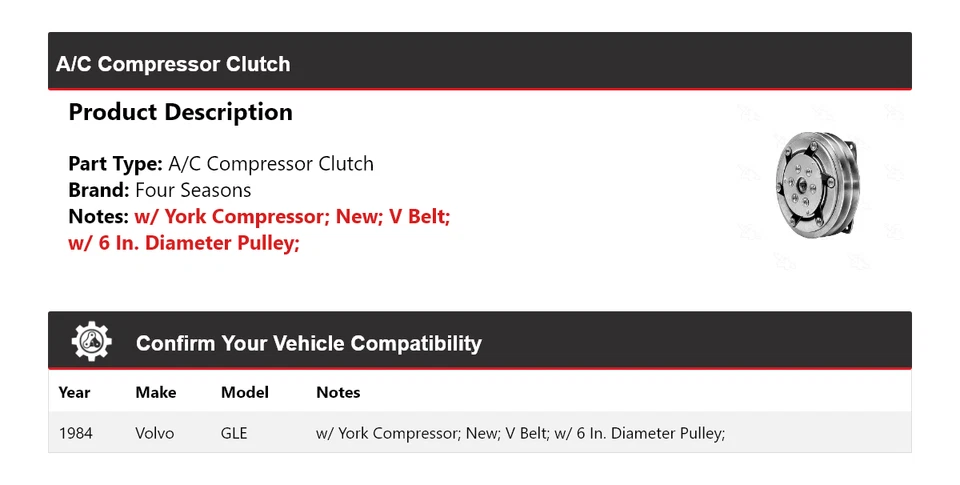Click the A/C Compressor Clutch title bar
The width and height of the screenshot is (960, 485).
173,64
